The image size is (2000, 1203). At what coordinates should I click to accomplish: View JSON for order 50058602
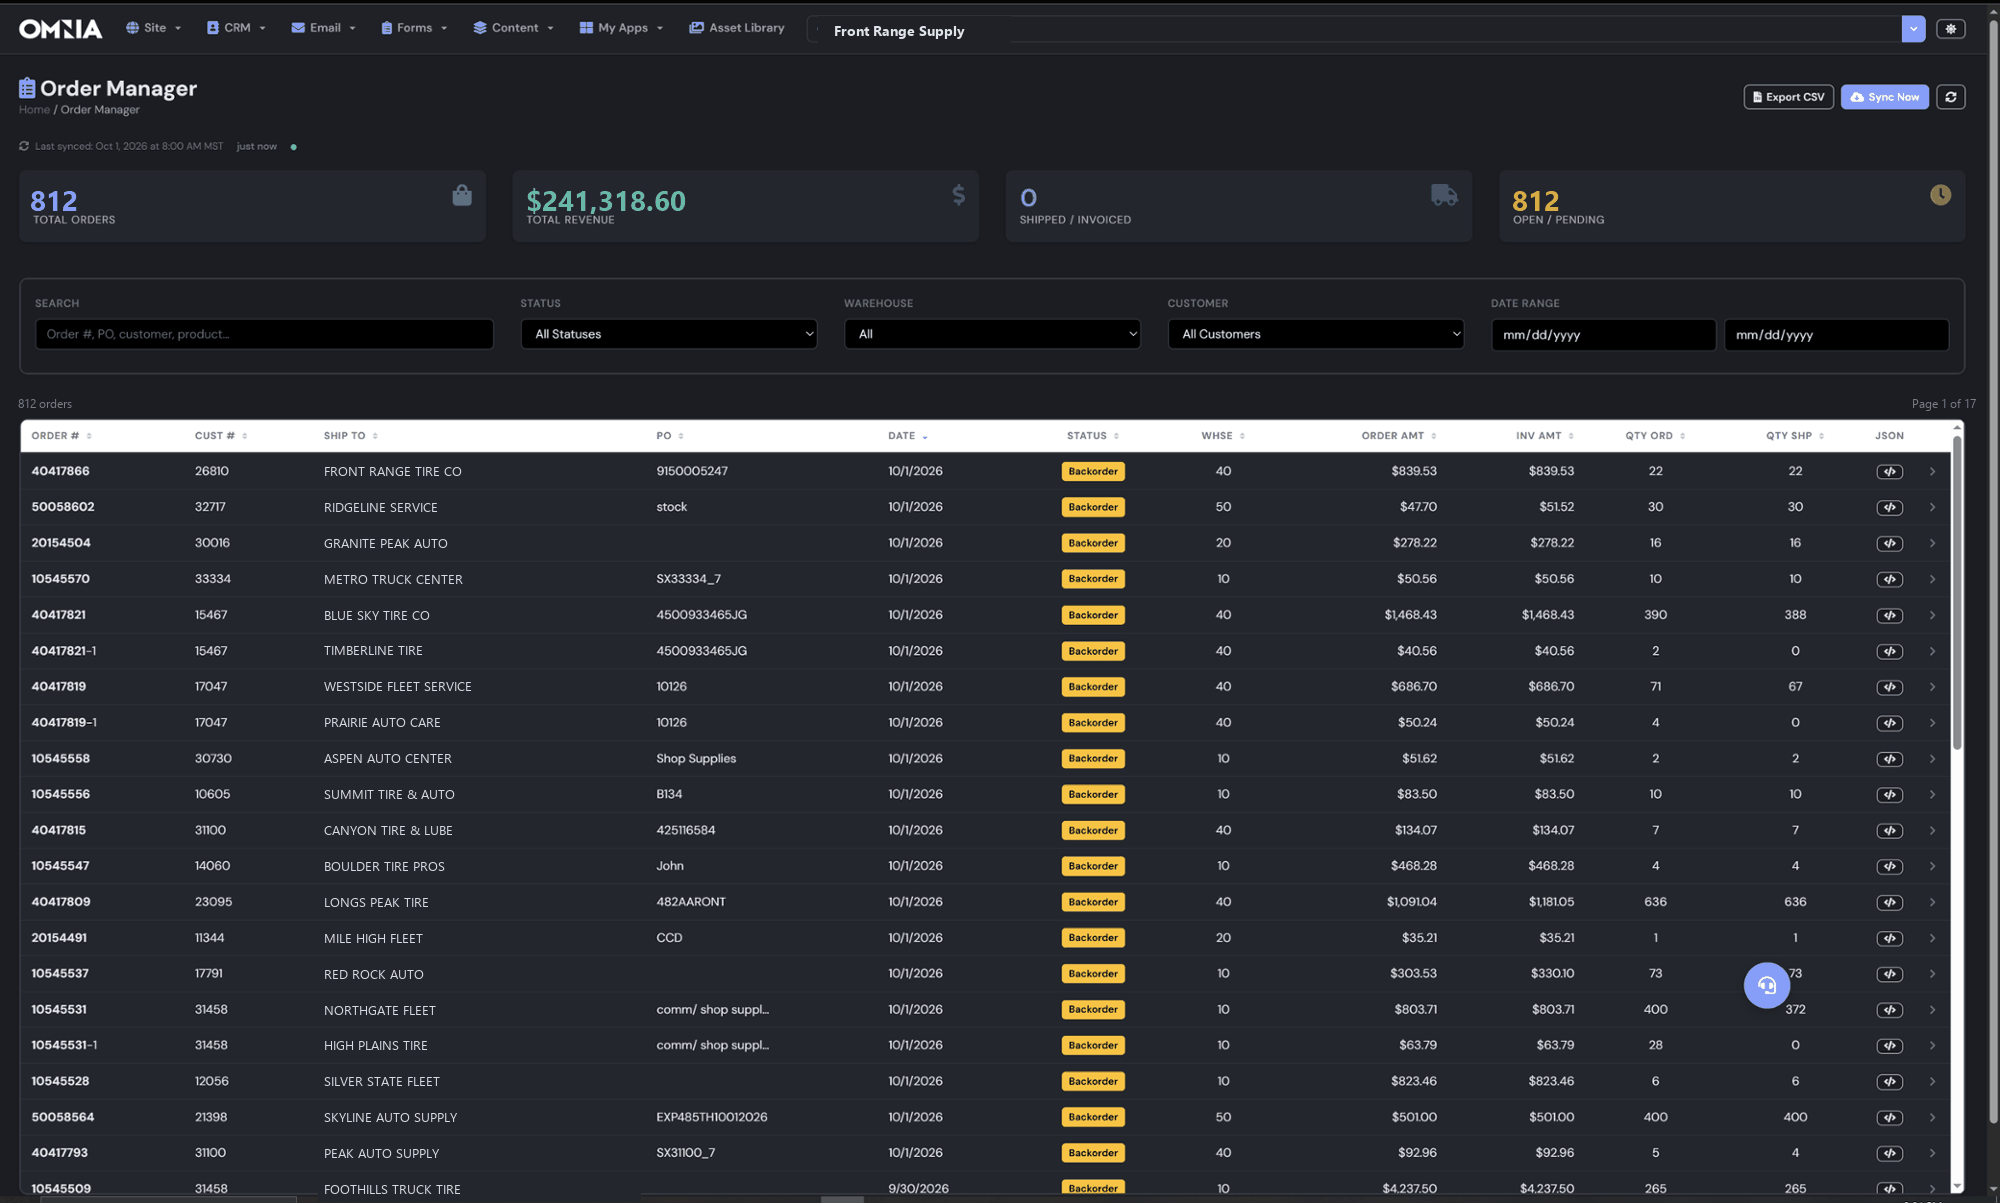click(x=1889, y=508)
